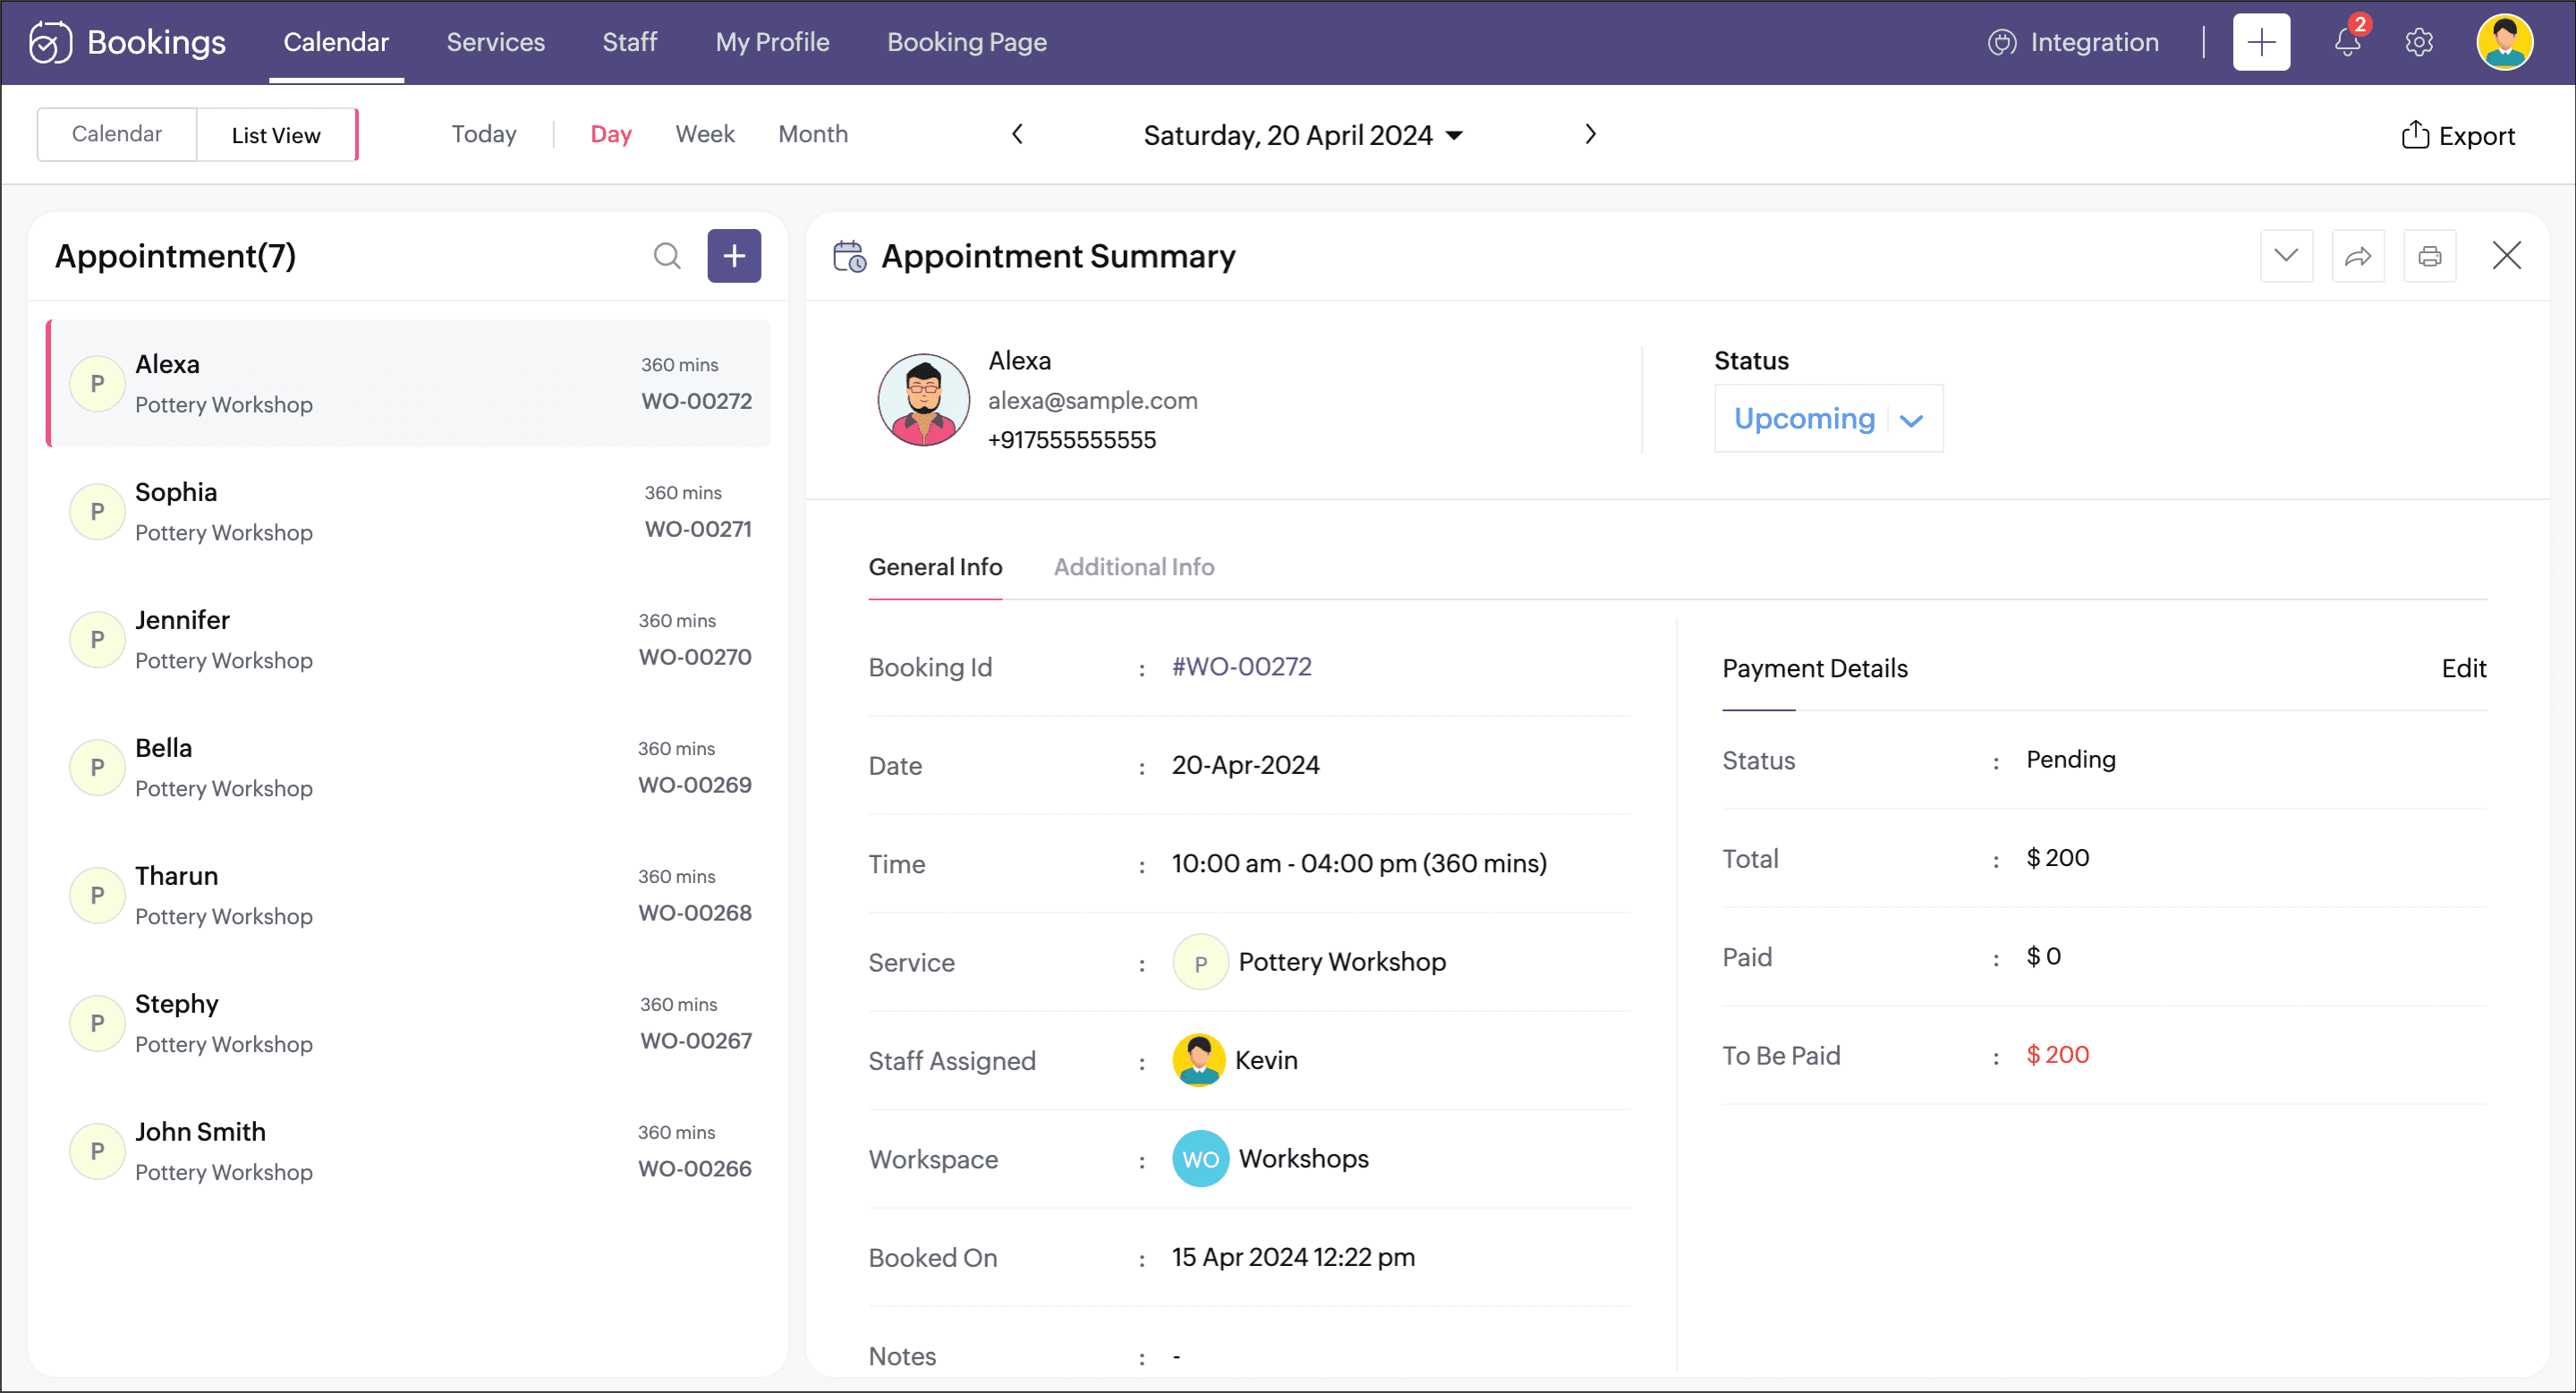2576x1393 pixels.
Task: Print the appointment summary
Action: (2429, 256)
